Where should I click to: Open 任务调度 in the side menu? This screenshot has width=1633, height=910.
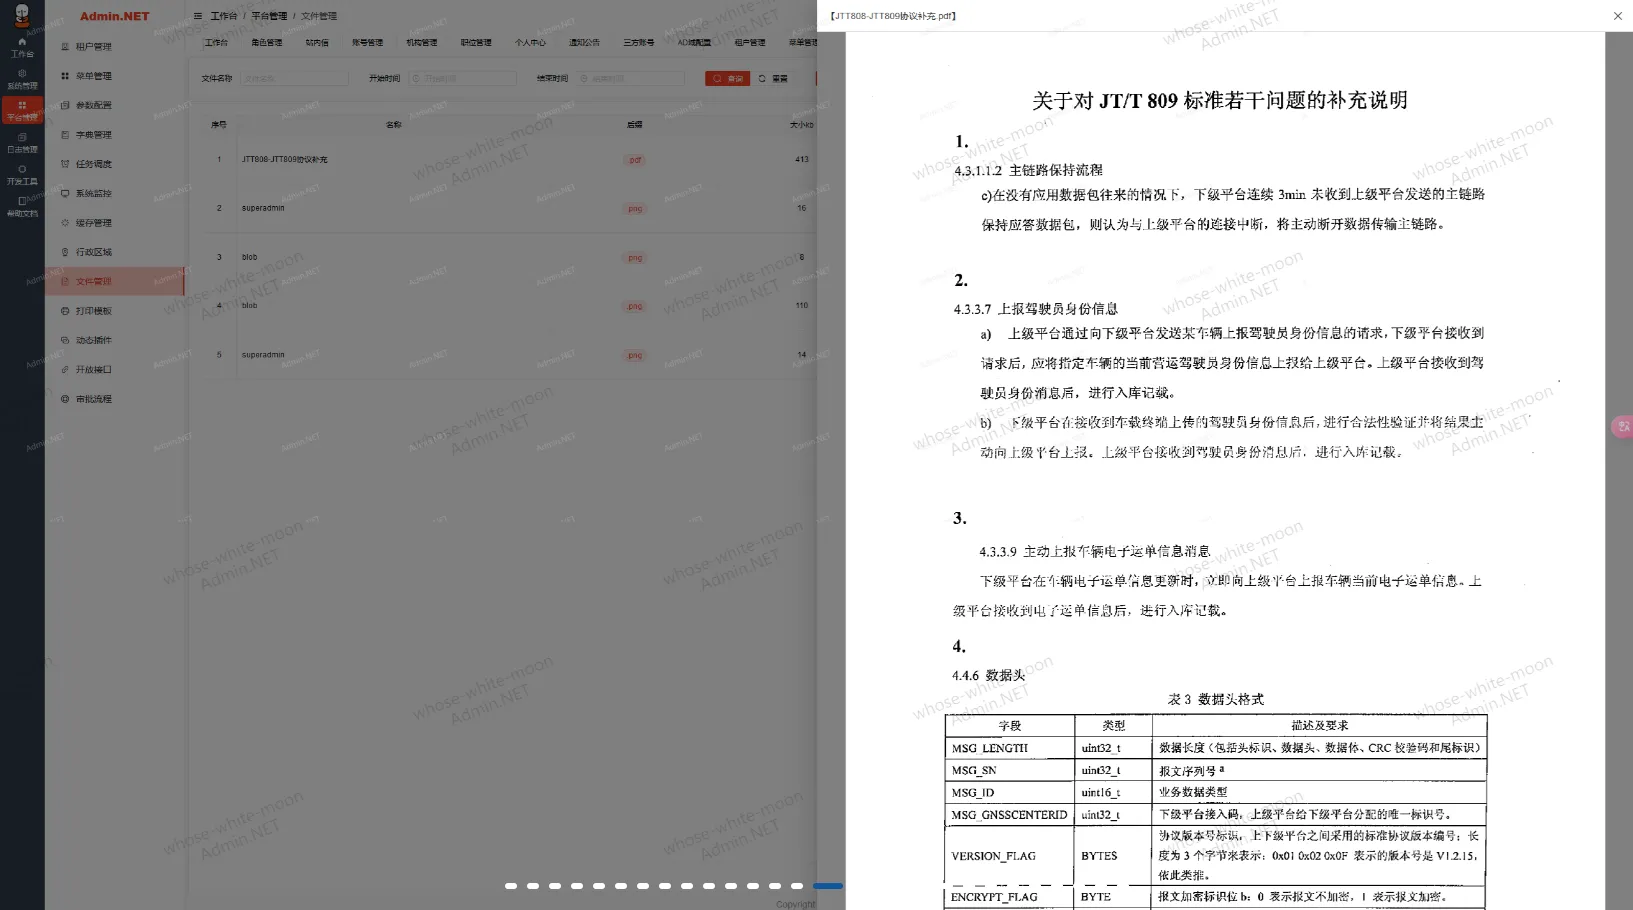116,164
